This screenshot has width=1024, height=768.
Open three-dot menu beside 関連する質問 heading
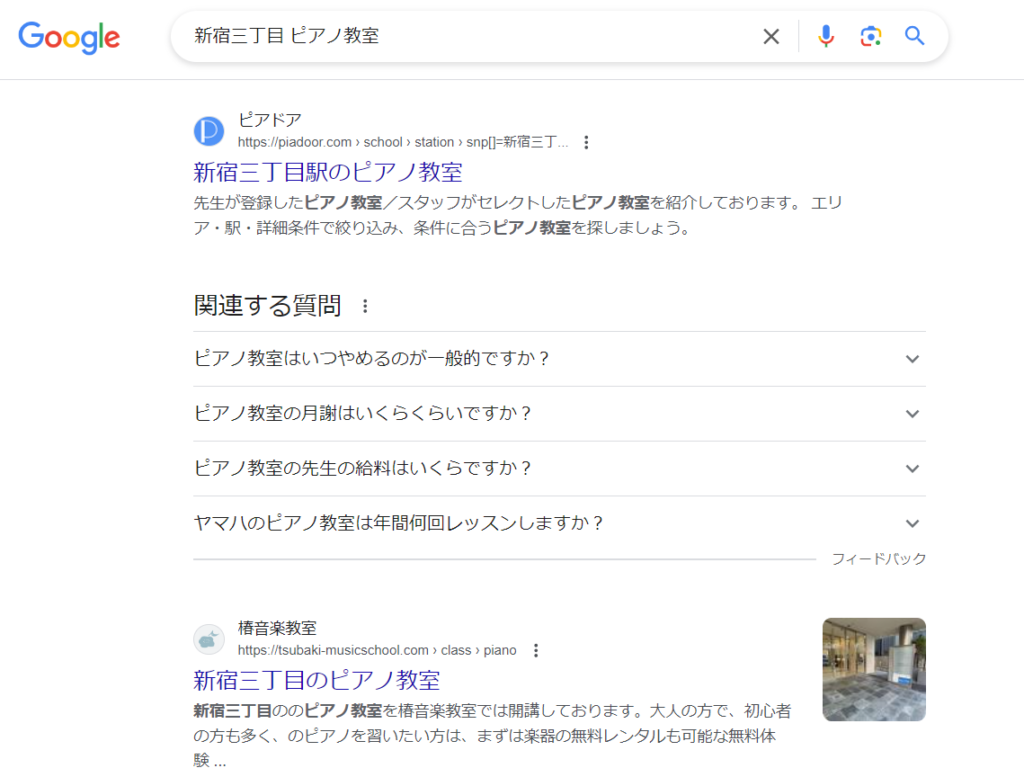[x=365, y=306]
